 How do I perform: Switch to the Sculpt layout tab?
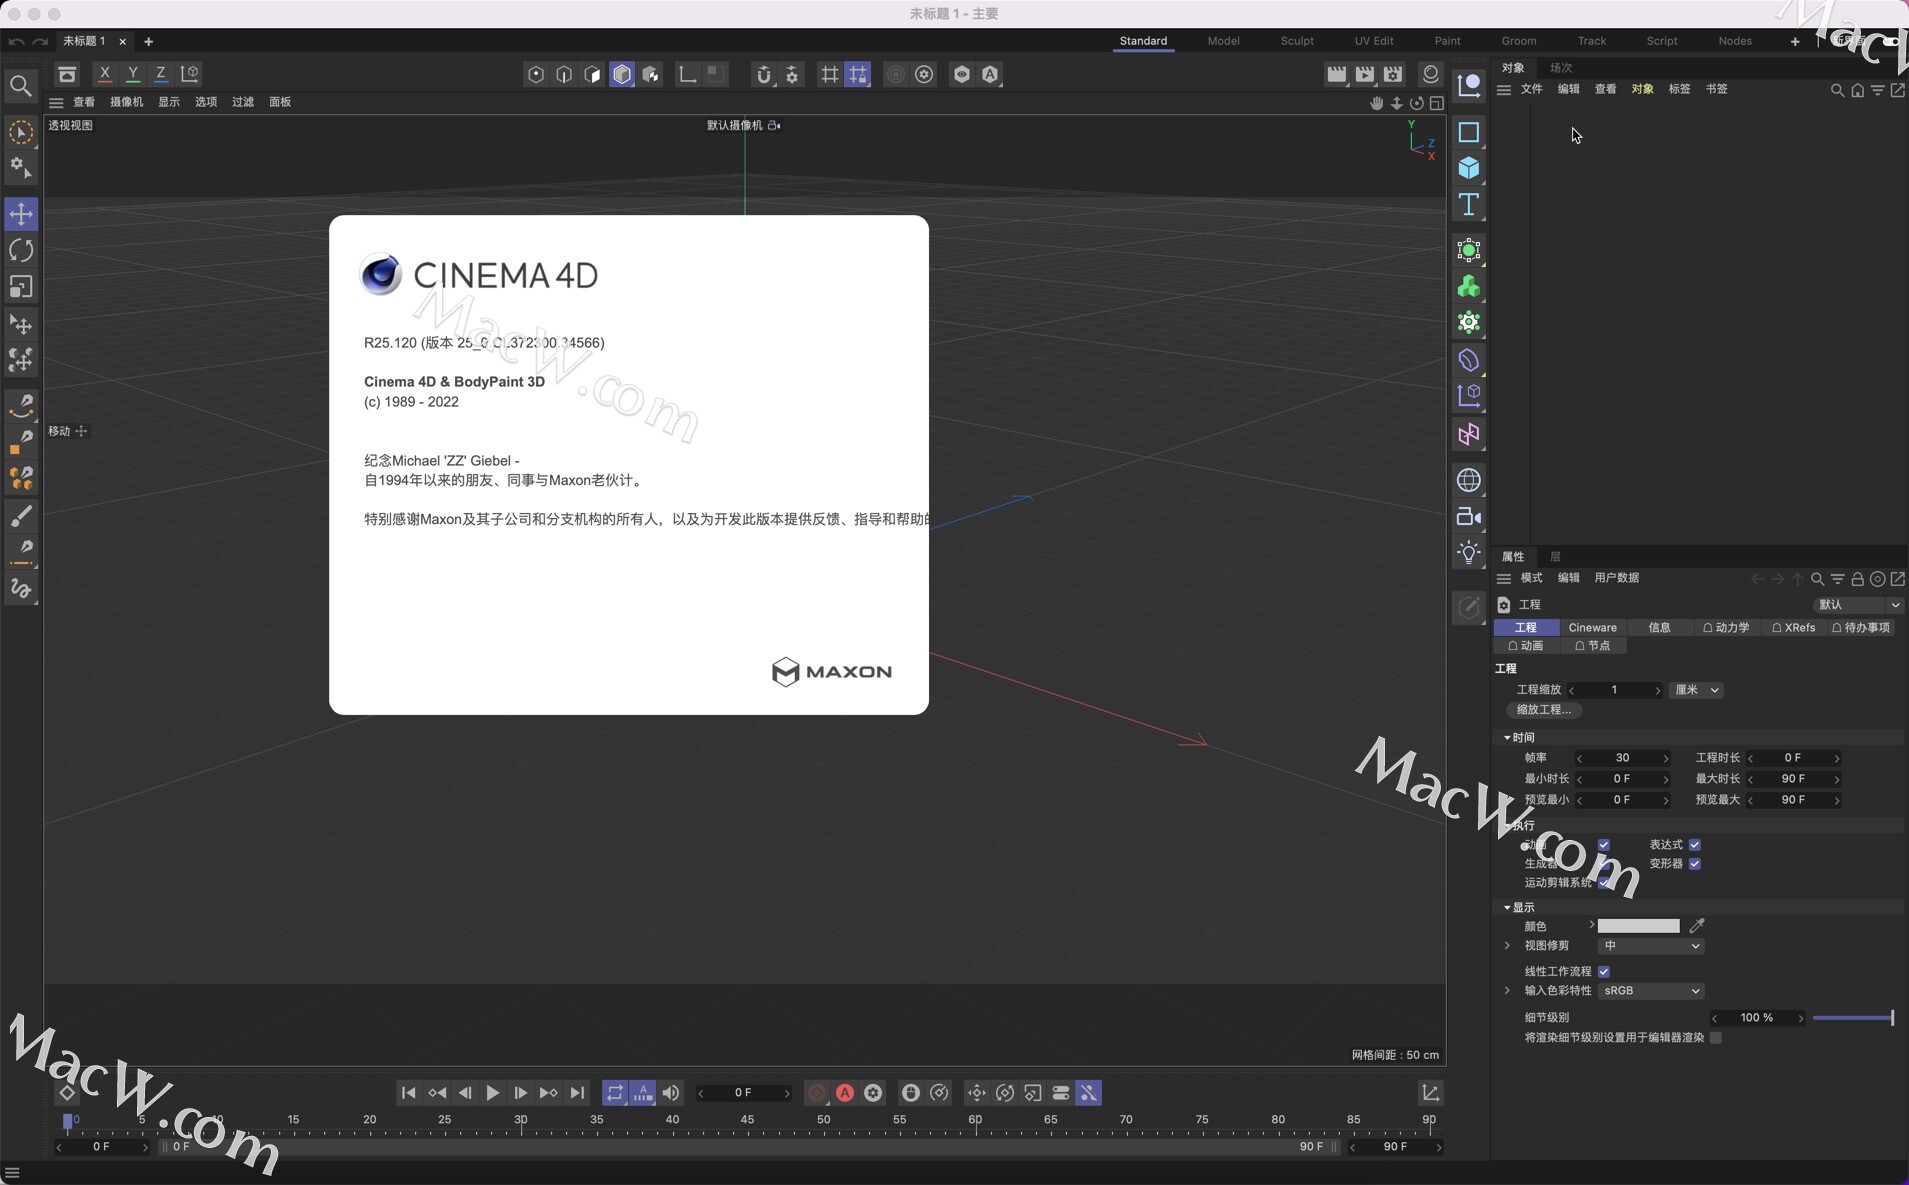pos(1297,41)
